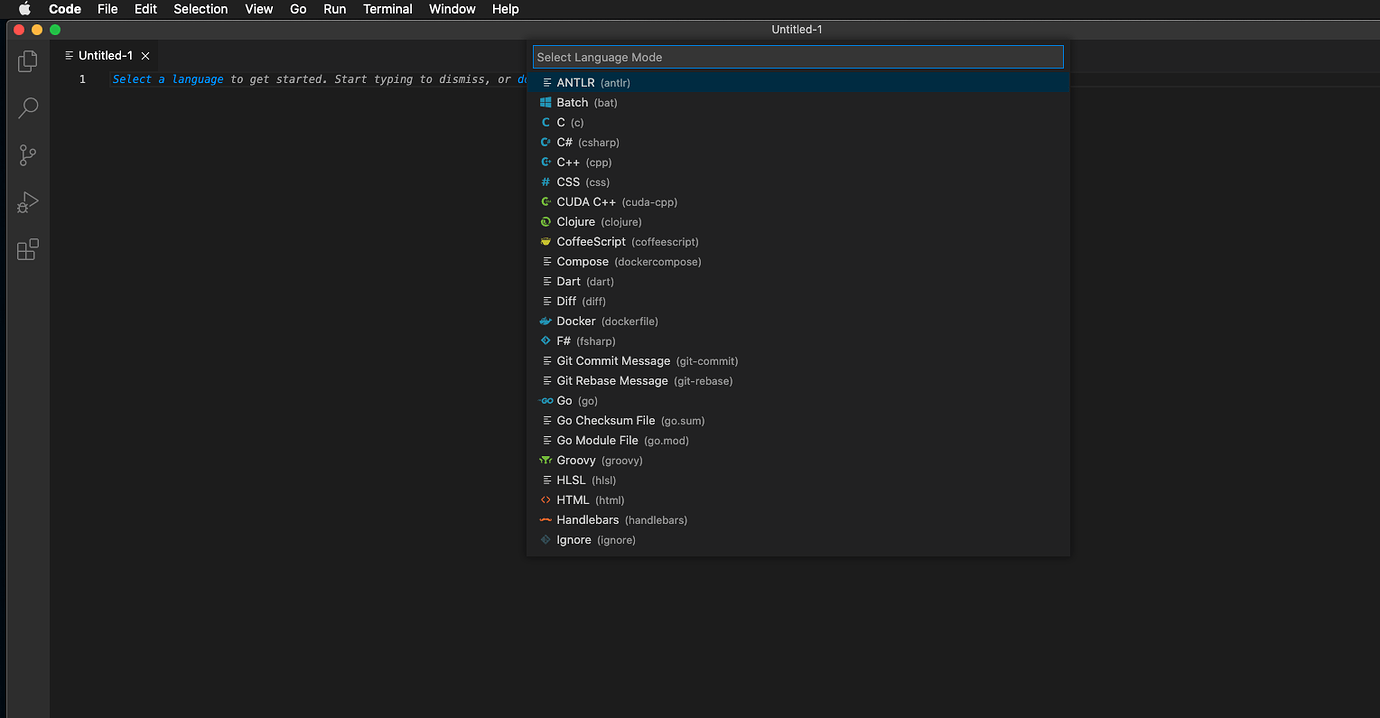Click the C language icon
1380x718 pixels.
click(546, 122)
